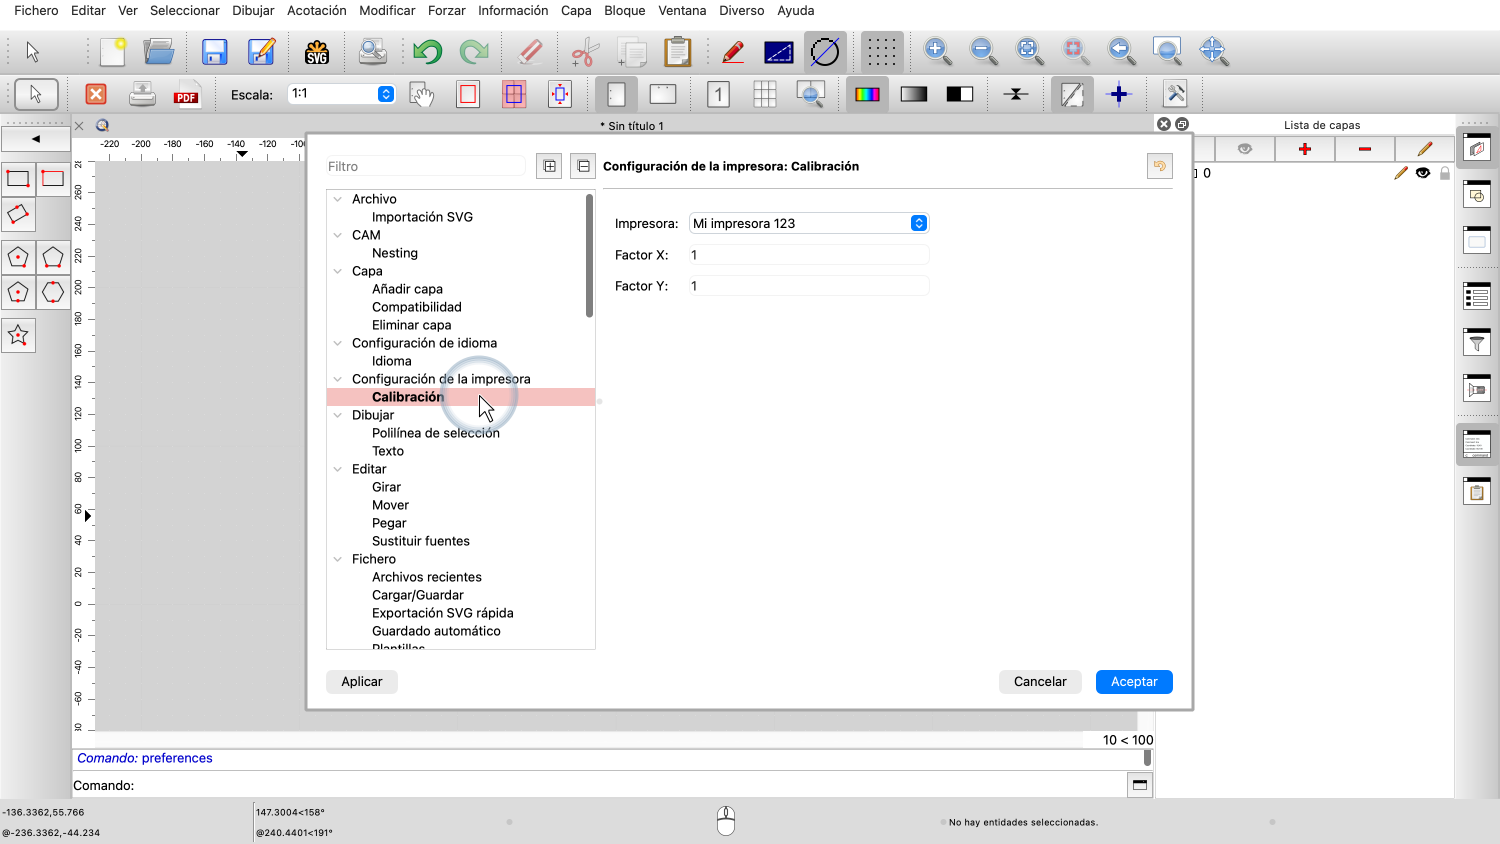Select the star shape tool
The width and height of the screenshot is (1500, 844).
tap(18, 336)
